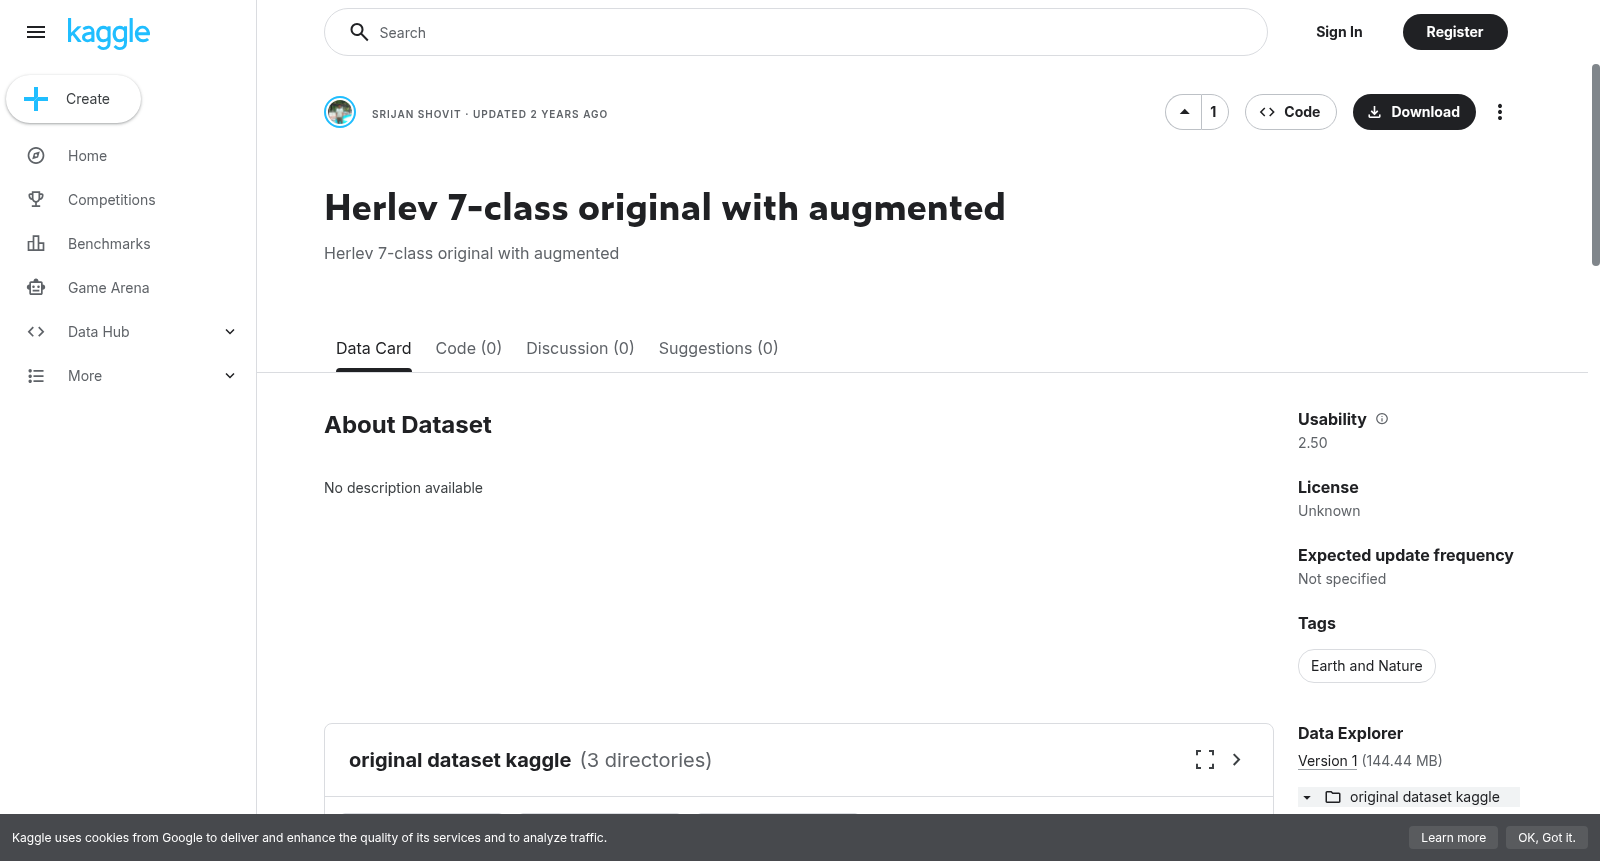This screenshot has width=1600, height=861.
Task: Expand dataset explorer to fullscreen
Action: (1205, 760)
